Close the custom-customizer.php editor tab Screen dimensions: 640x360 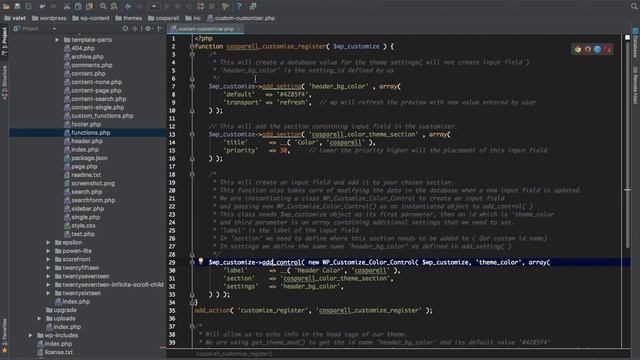(239, 29)
